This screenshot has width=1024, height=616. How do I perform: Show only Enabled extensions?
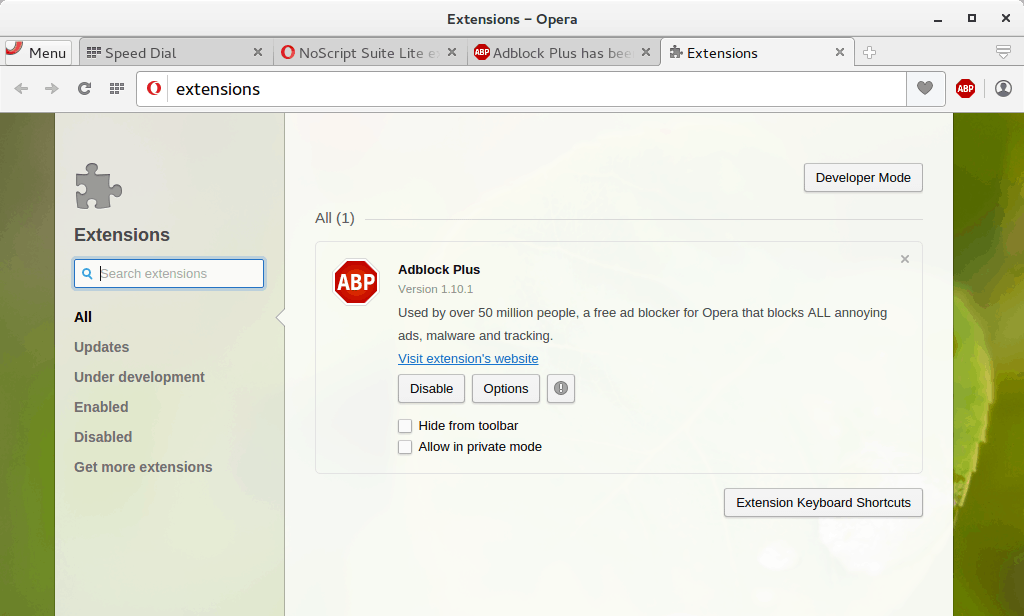click(101, 407)
